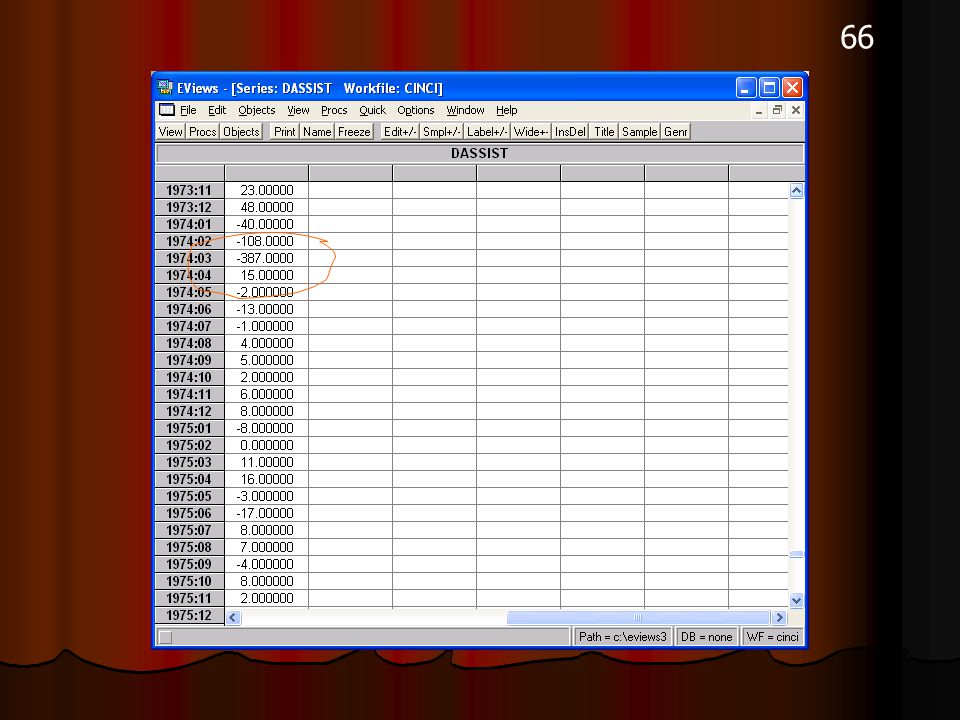Open the Edit menu
Image resolution: width=960 pixels, height=720 pixels.
pos(217,110)
